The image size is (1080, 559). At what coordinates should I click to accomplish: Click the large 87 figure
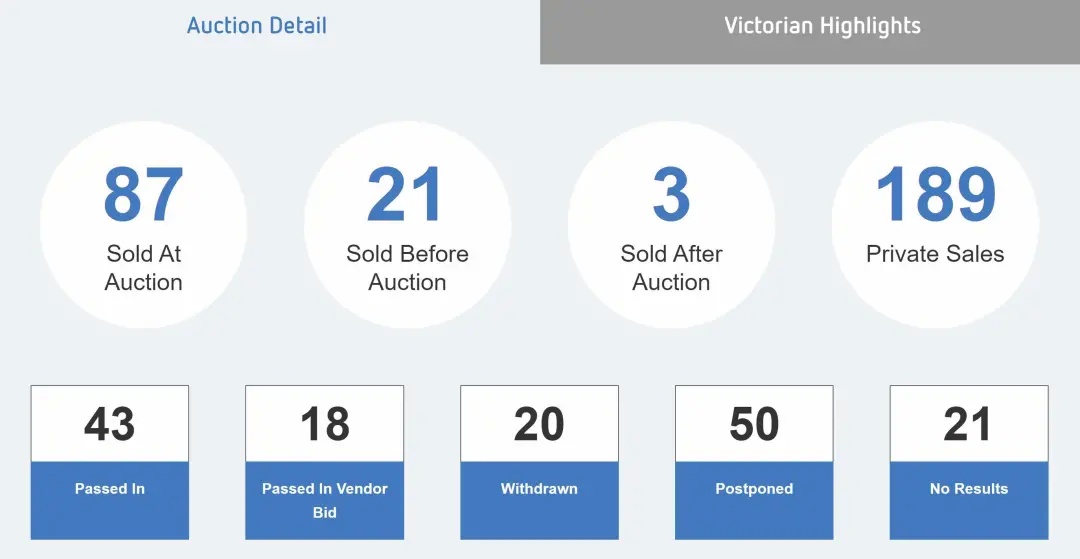(x=143, y=195)
